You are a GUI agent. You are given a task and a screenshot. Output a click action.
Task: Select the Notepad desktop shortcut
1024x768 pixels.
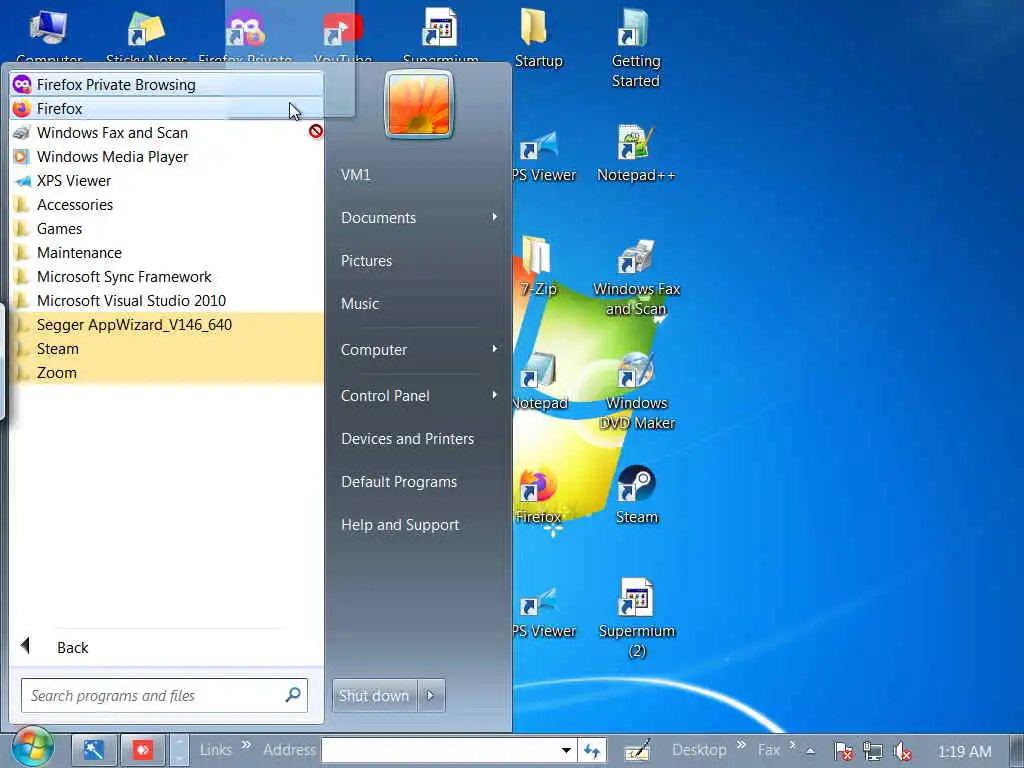click(539, 381)
